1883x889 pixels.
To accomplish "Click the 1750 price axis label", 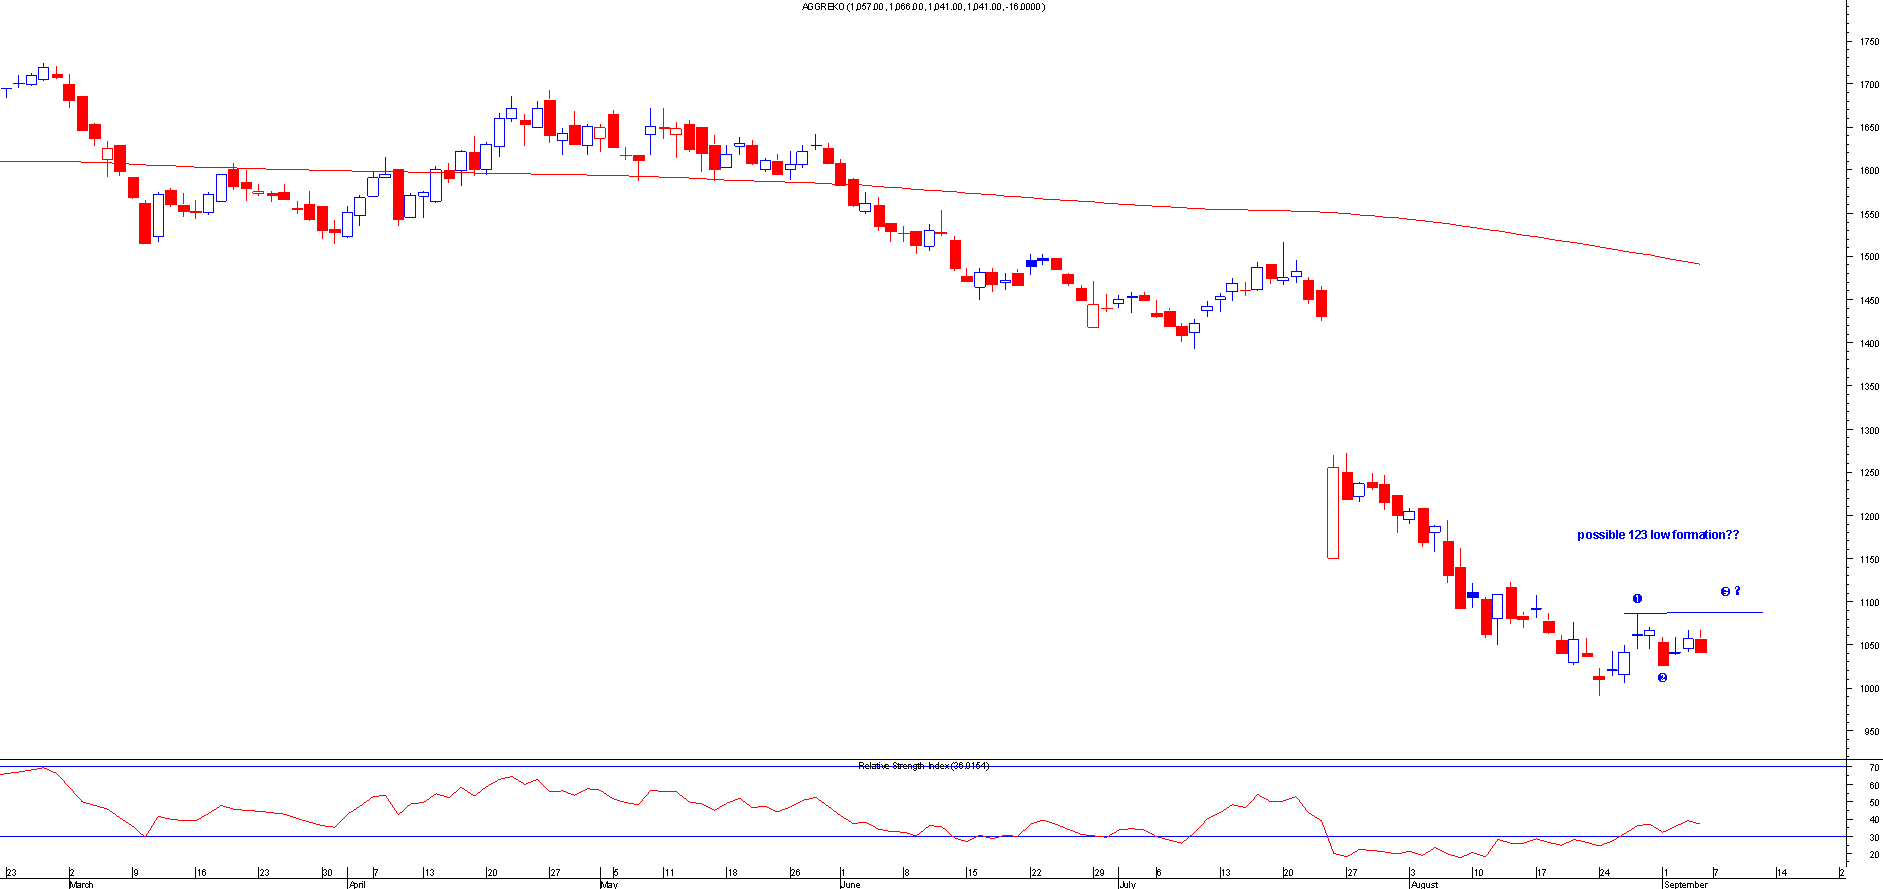I will point(1868,42).
